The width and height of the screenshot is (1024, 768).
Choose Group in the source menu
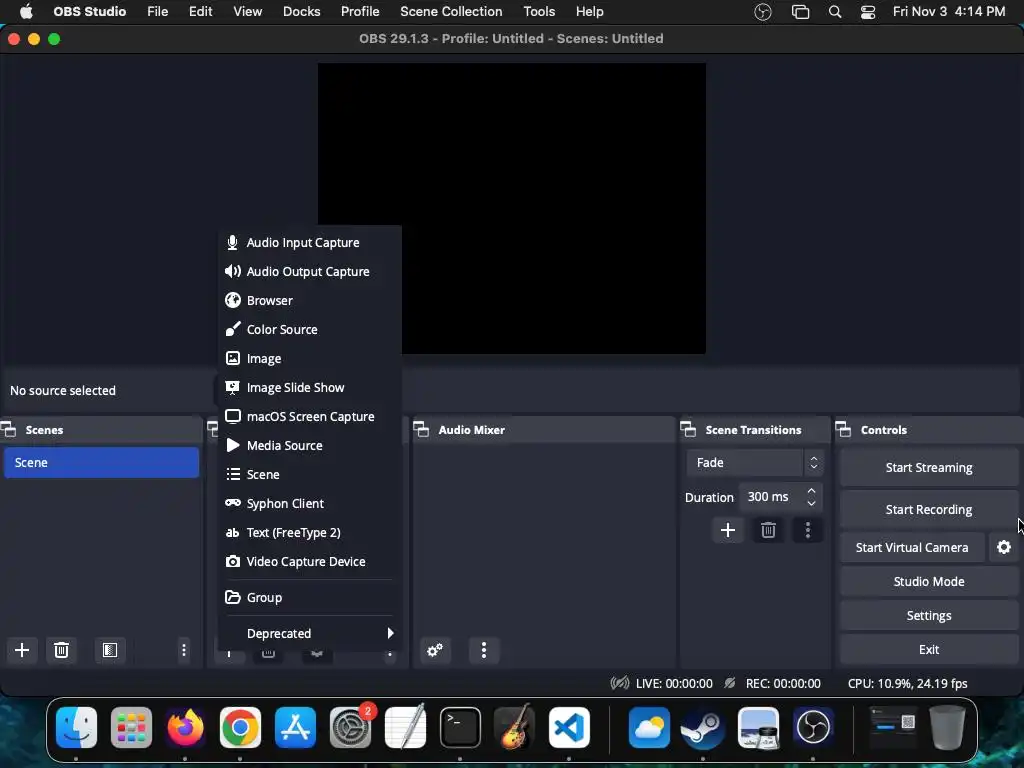(x=310, y=597)
